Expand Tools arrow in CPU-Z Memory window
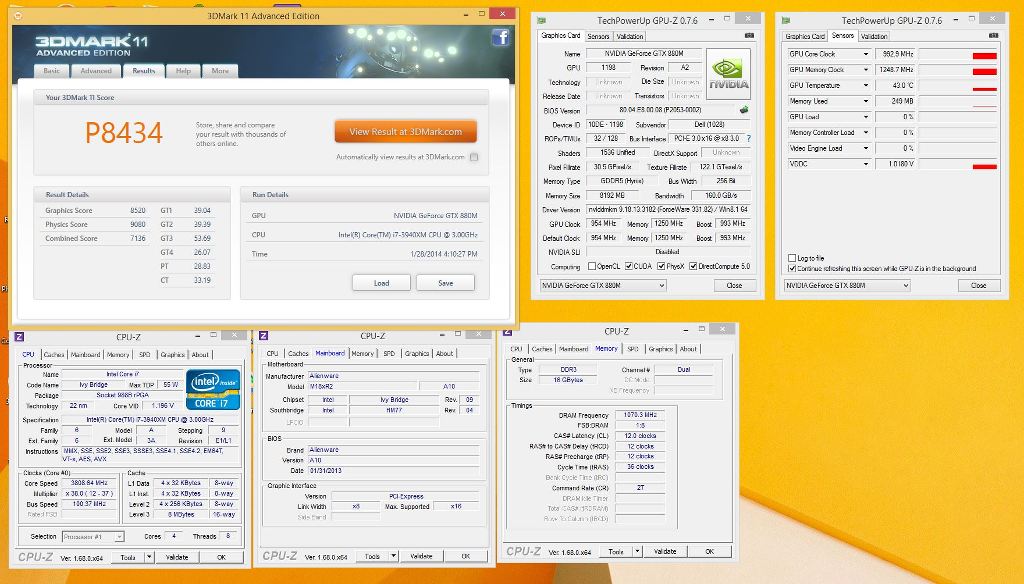This screenshot has width=1024, height=584. tap(637, 552)
